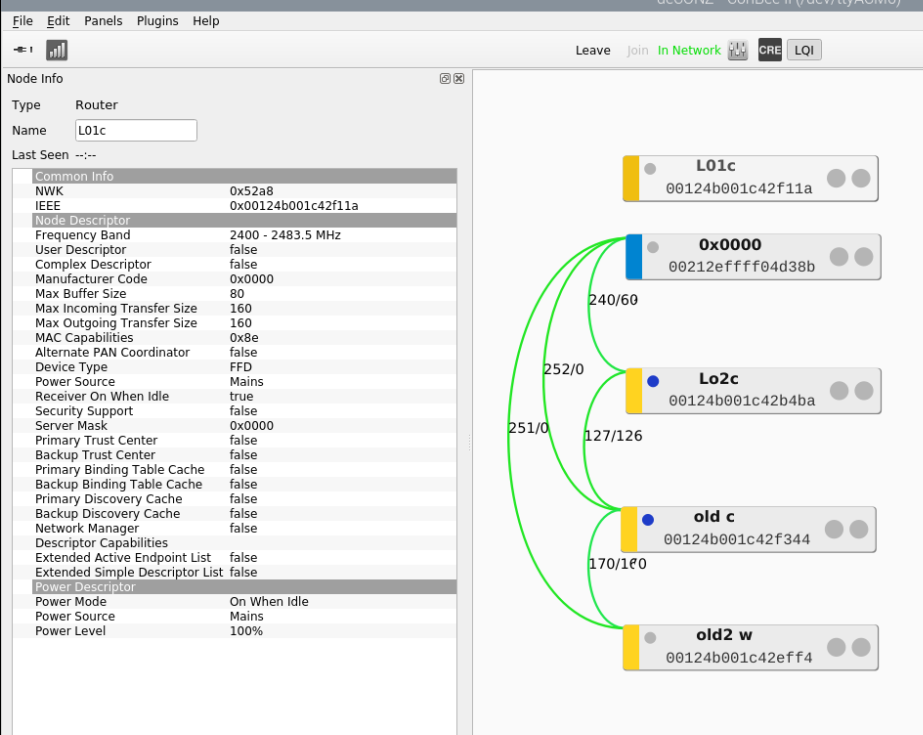The image size is (923, 735).
Task: Select the Device Type FFD row
Action: coord(244,367)
